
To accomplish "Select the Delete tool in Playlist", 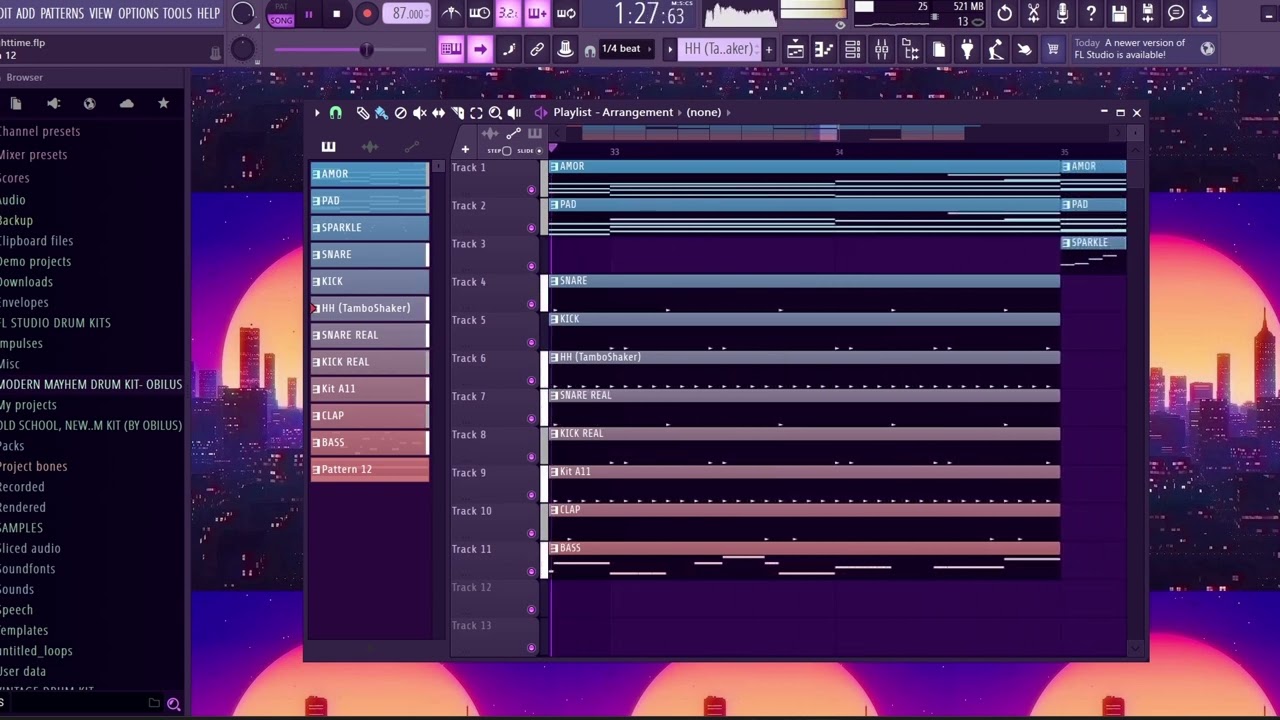I will coord(401,113).
